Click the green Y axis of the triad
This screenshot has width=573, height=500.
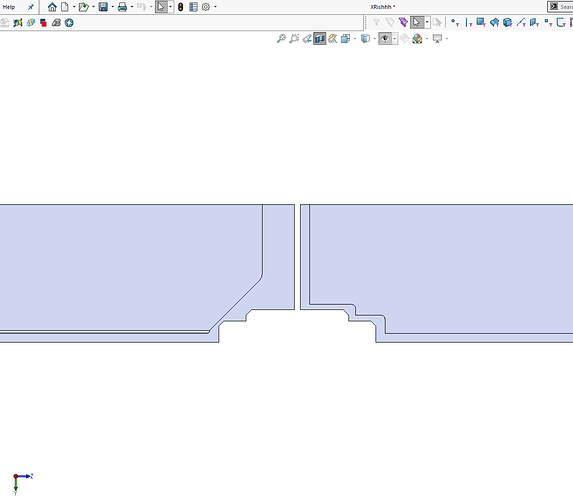pos(16,485)
